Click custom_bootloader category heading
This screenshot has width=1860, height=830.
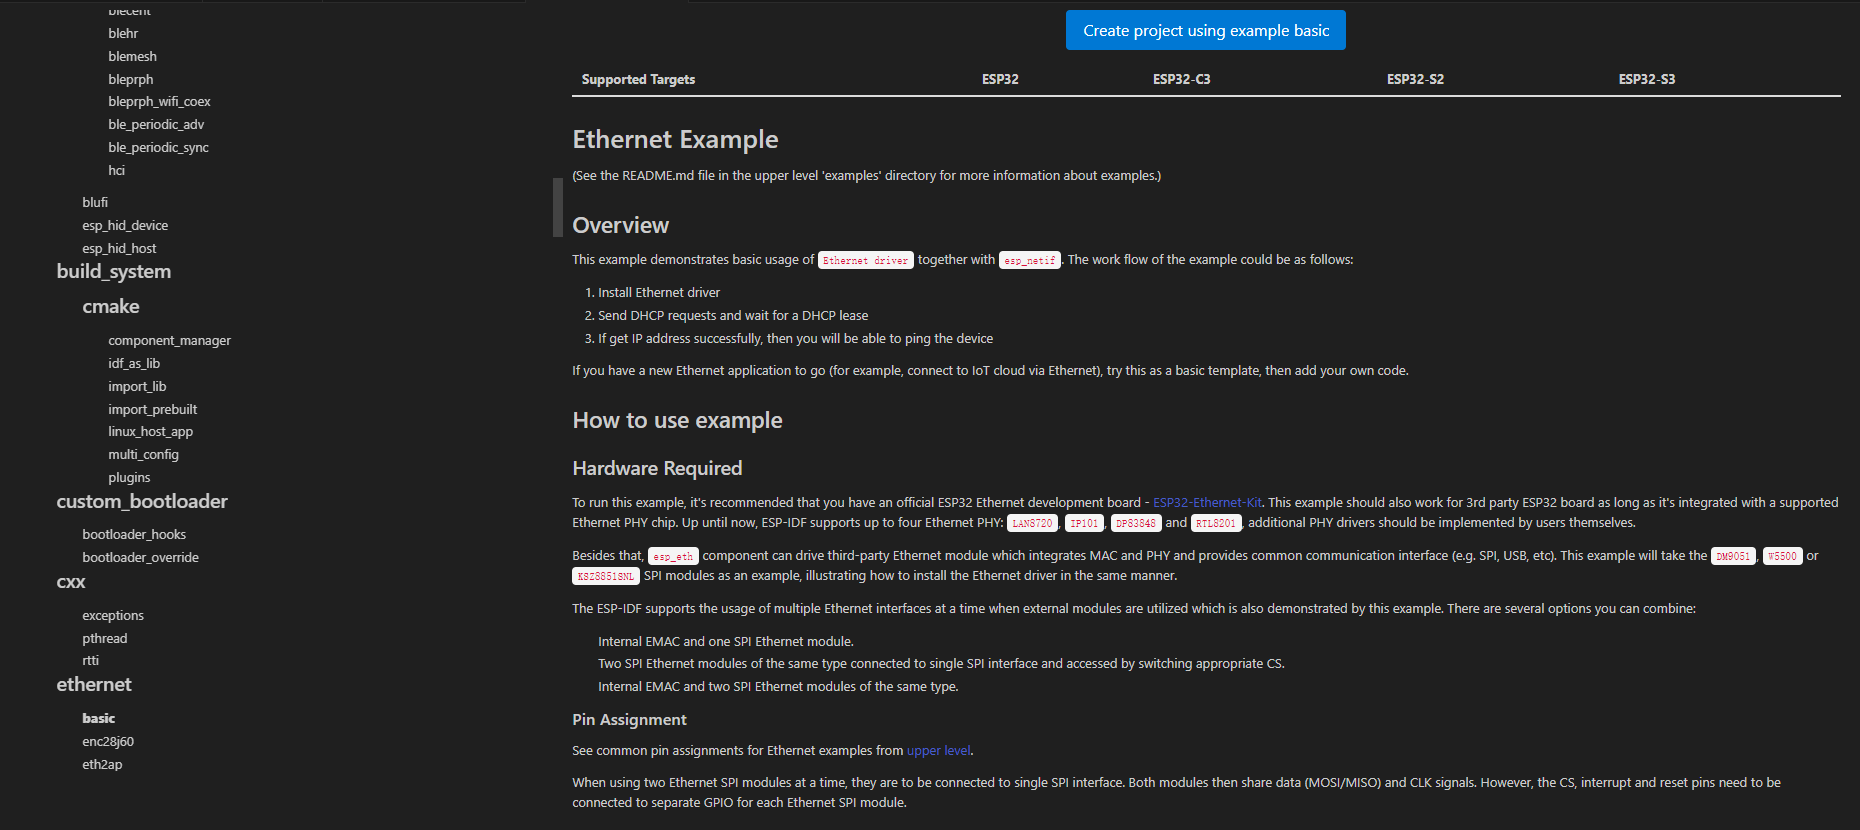pyautogui.click(x=142, y=502)
